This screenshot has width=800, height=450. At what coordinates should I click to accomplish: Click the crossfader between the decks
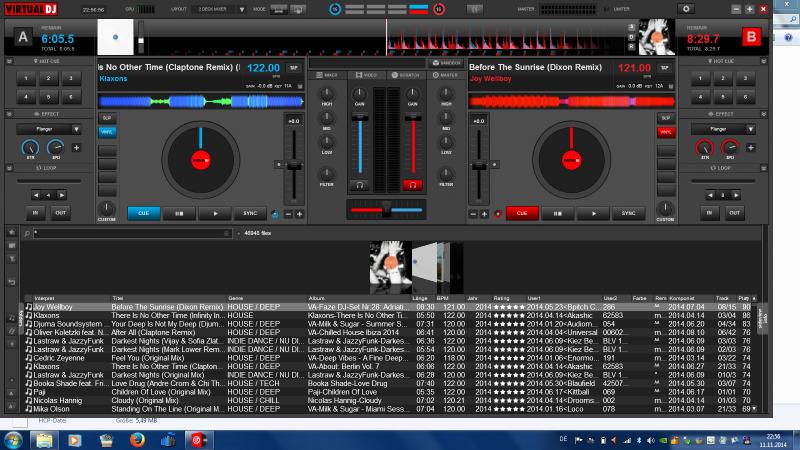click(386, 210)
